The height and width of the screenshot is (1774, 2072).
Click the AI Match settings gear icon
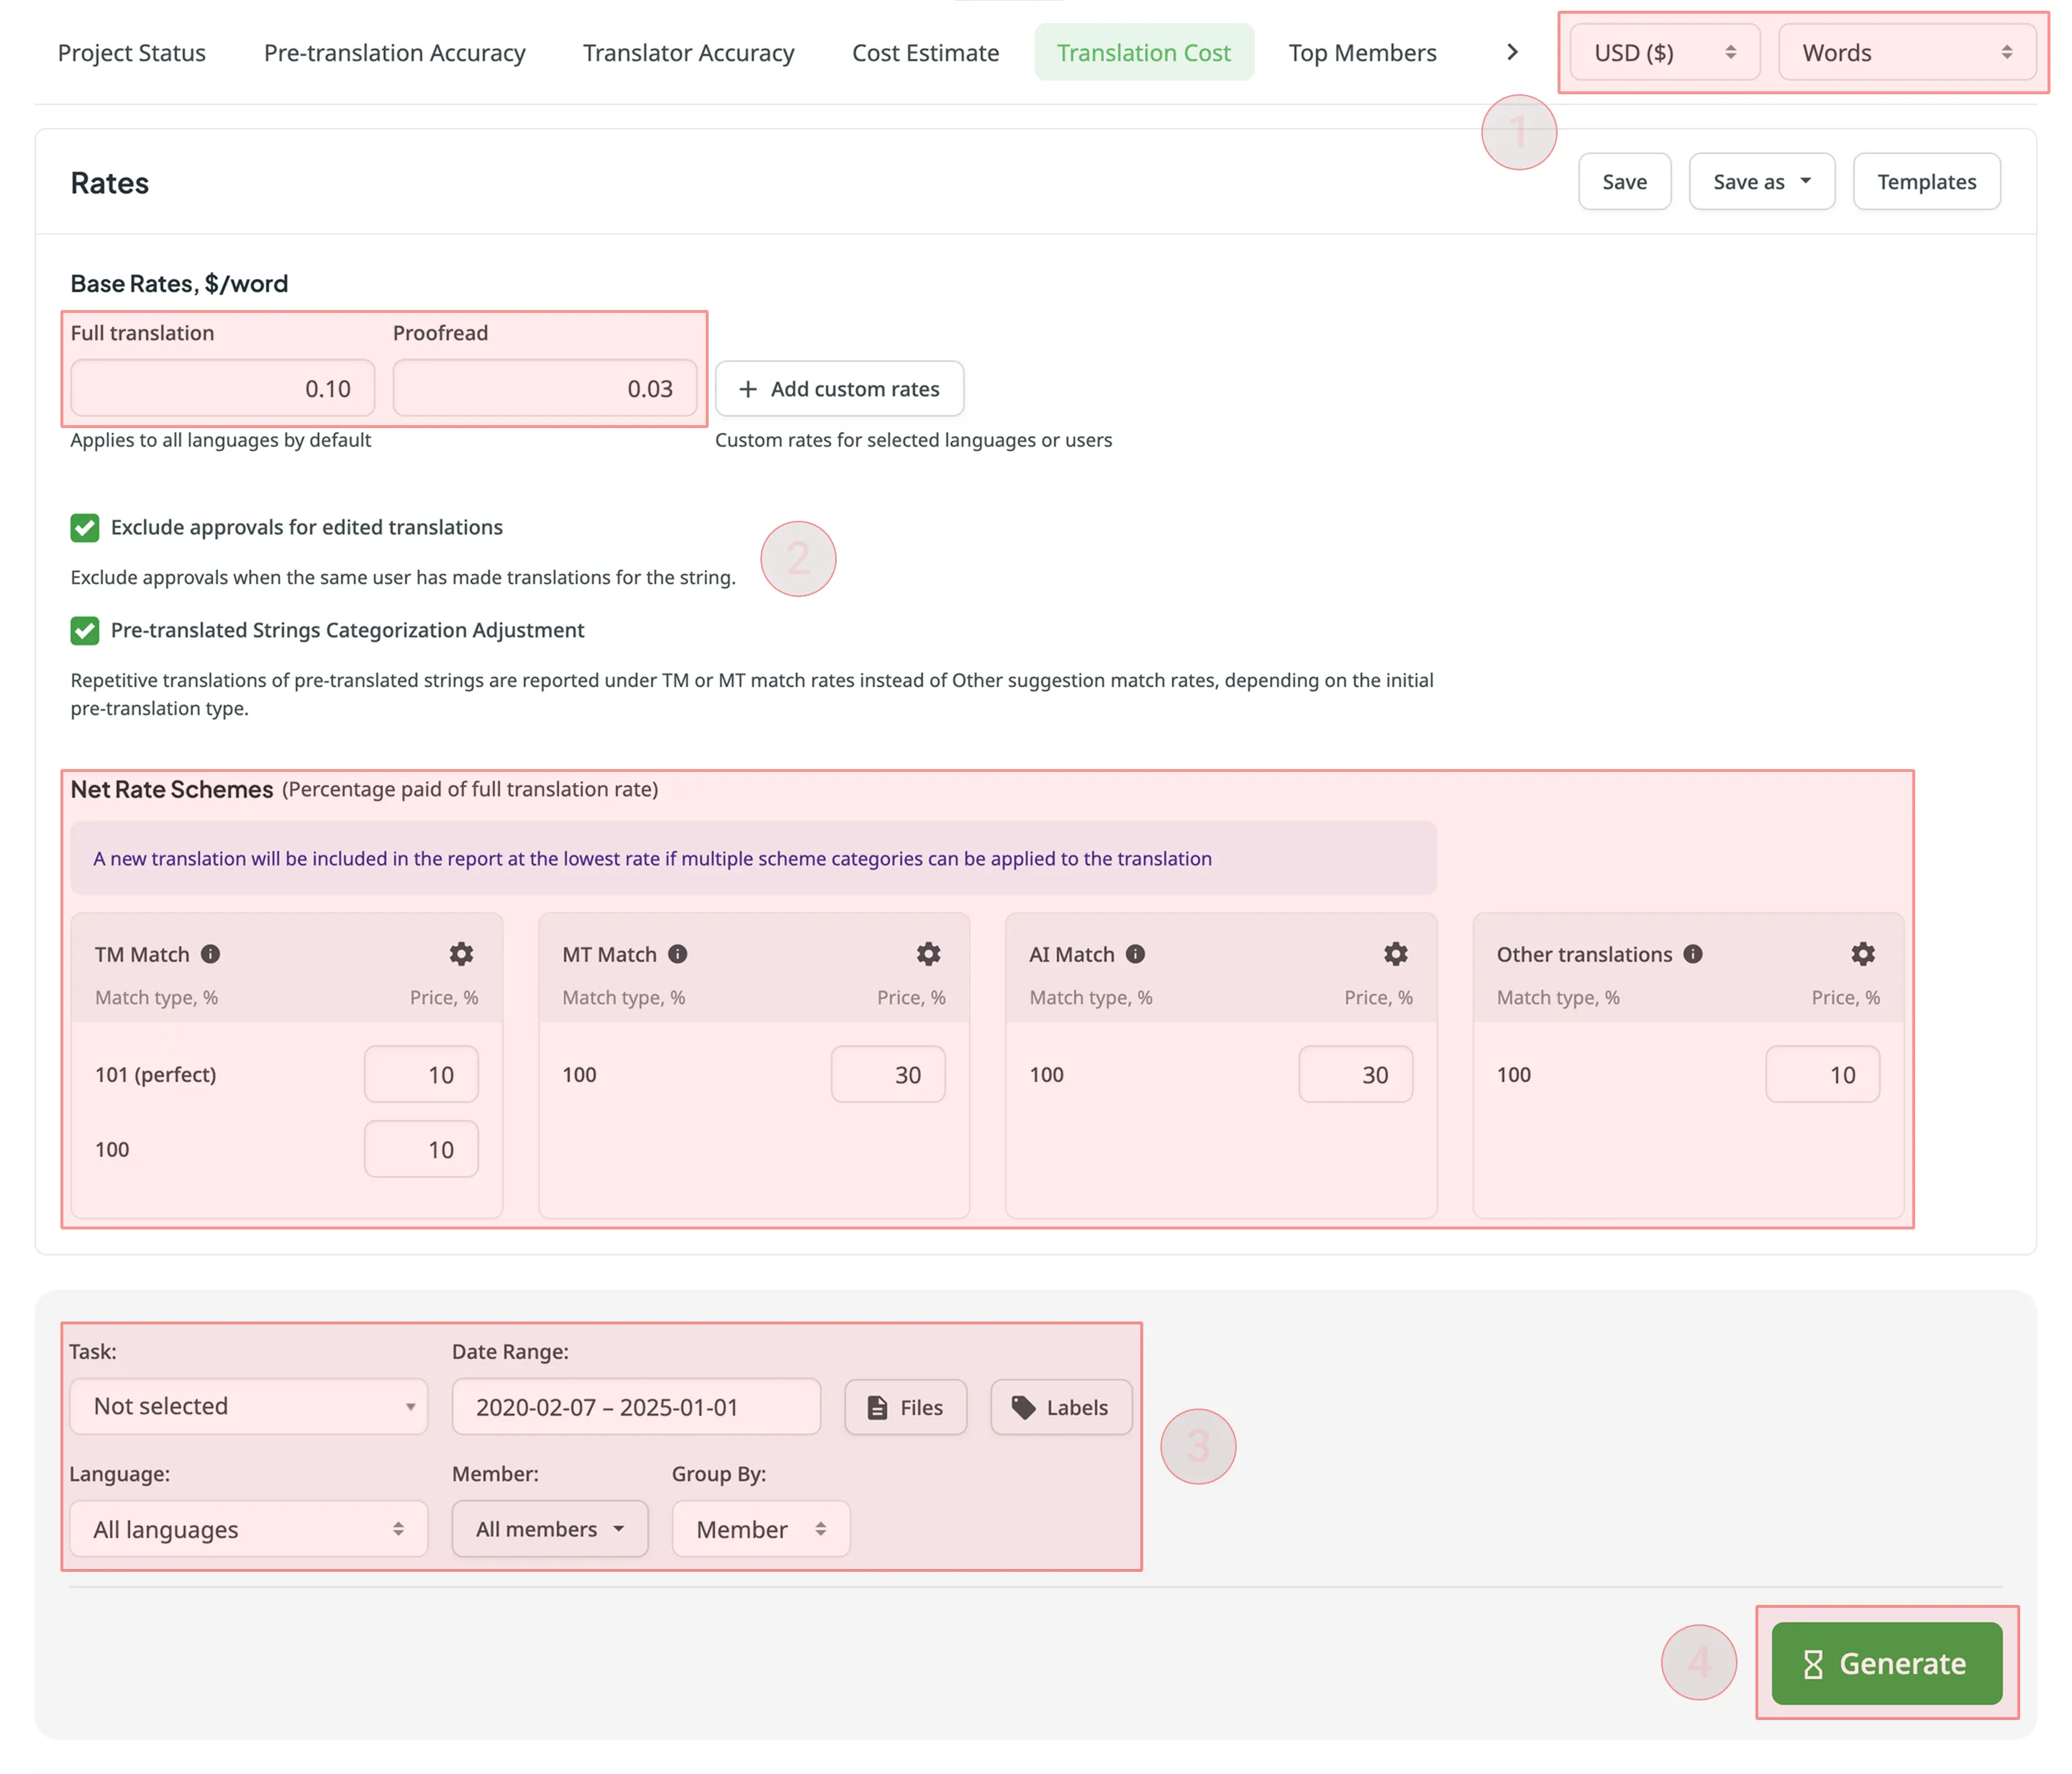click(x=1396, y=952)
